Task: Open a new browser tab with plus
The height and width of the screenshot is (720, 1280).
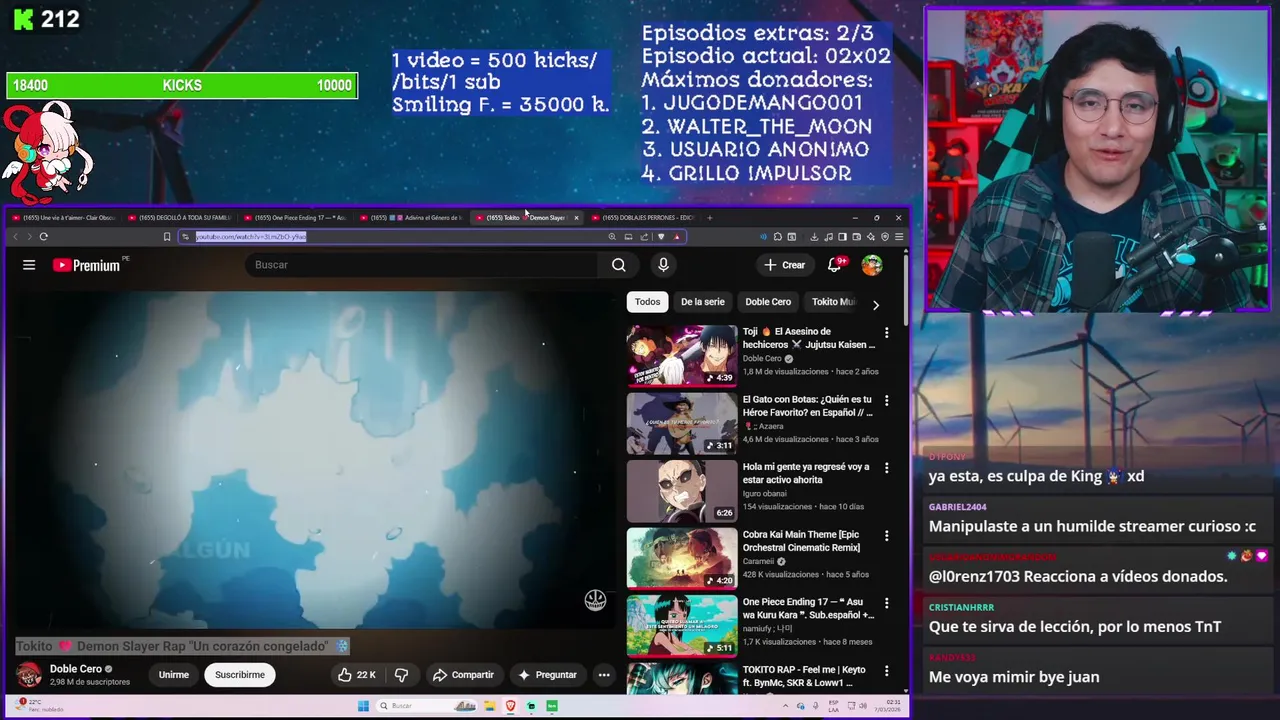Action: coord(710,218)
